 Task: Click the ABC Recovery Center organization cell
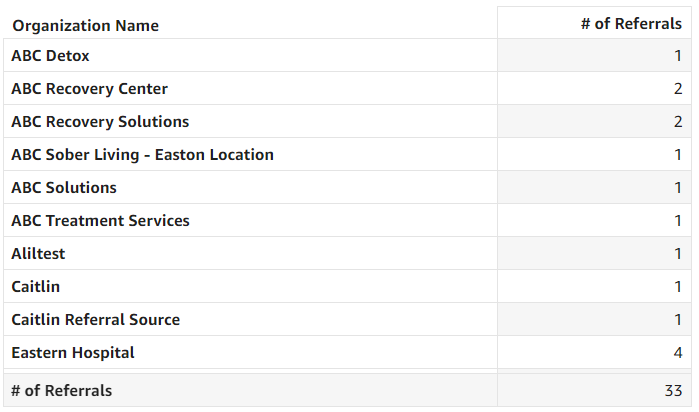[x=89, y=89]
